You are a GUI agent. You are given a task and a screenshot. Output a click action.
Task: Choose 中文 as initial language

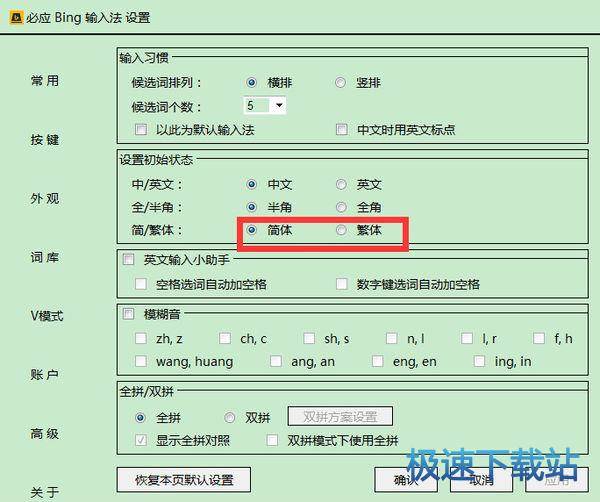pyautogui.click(x=251, y=185)
